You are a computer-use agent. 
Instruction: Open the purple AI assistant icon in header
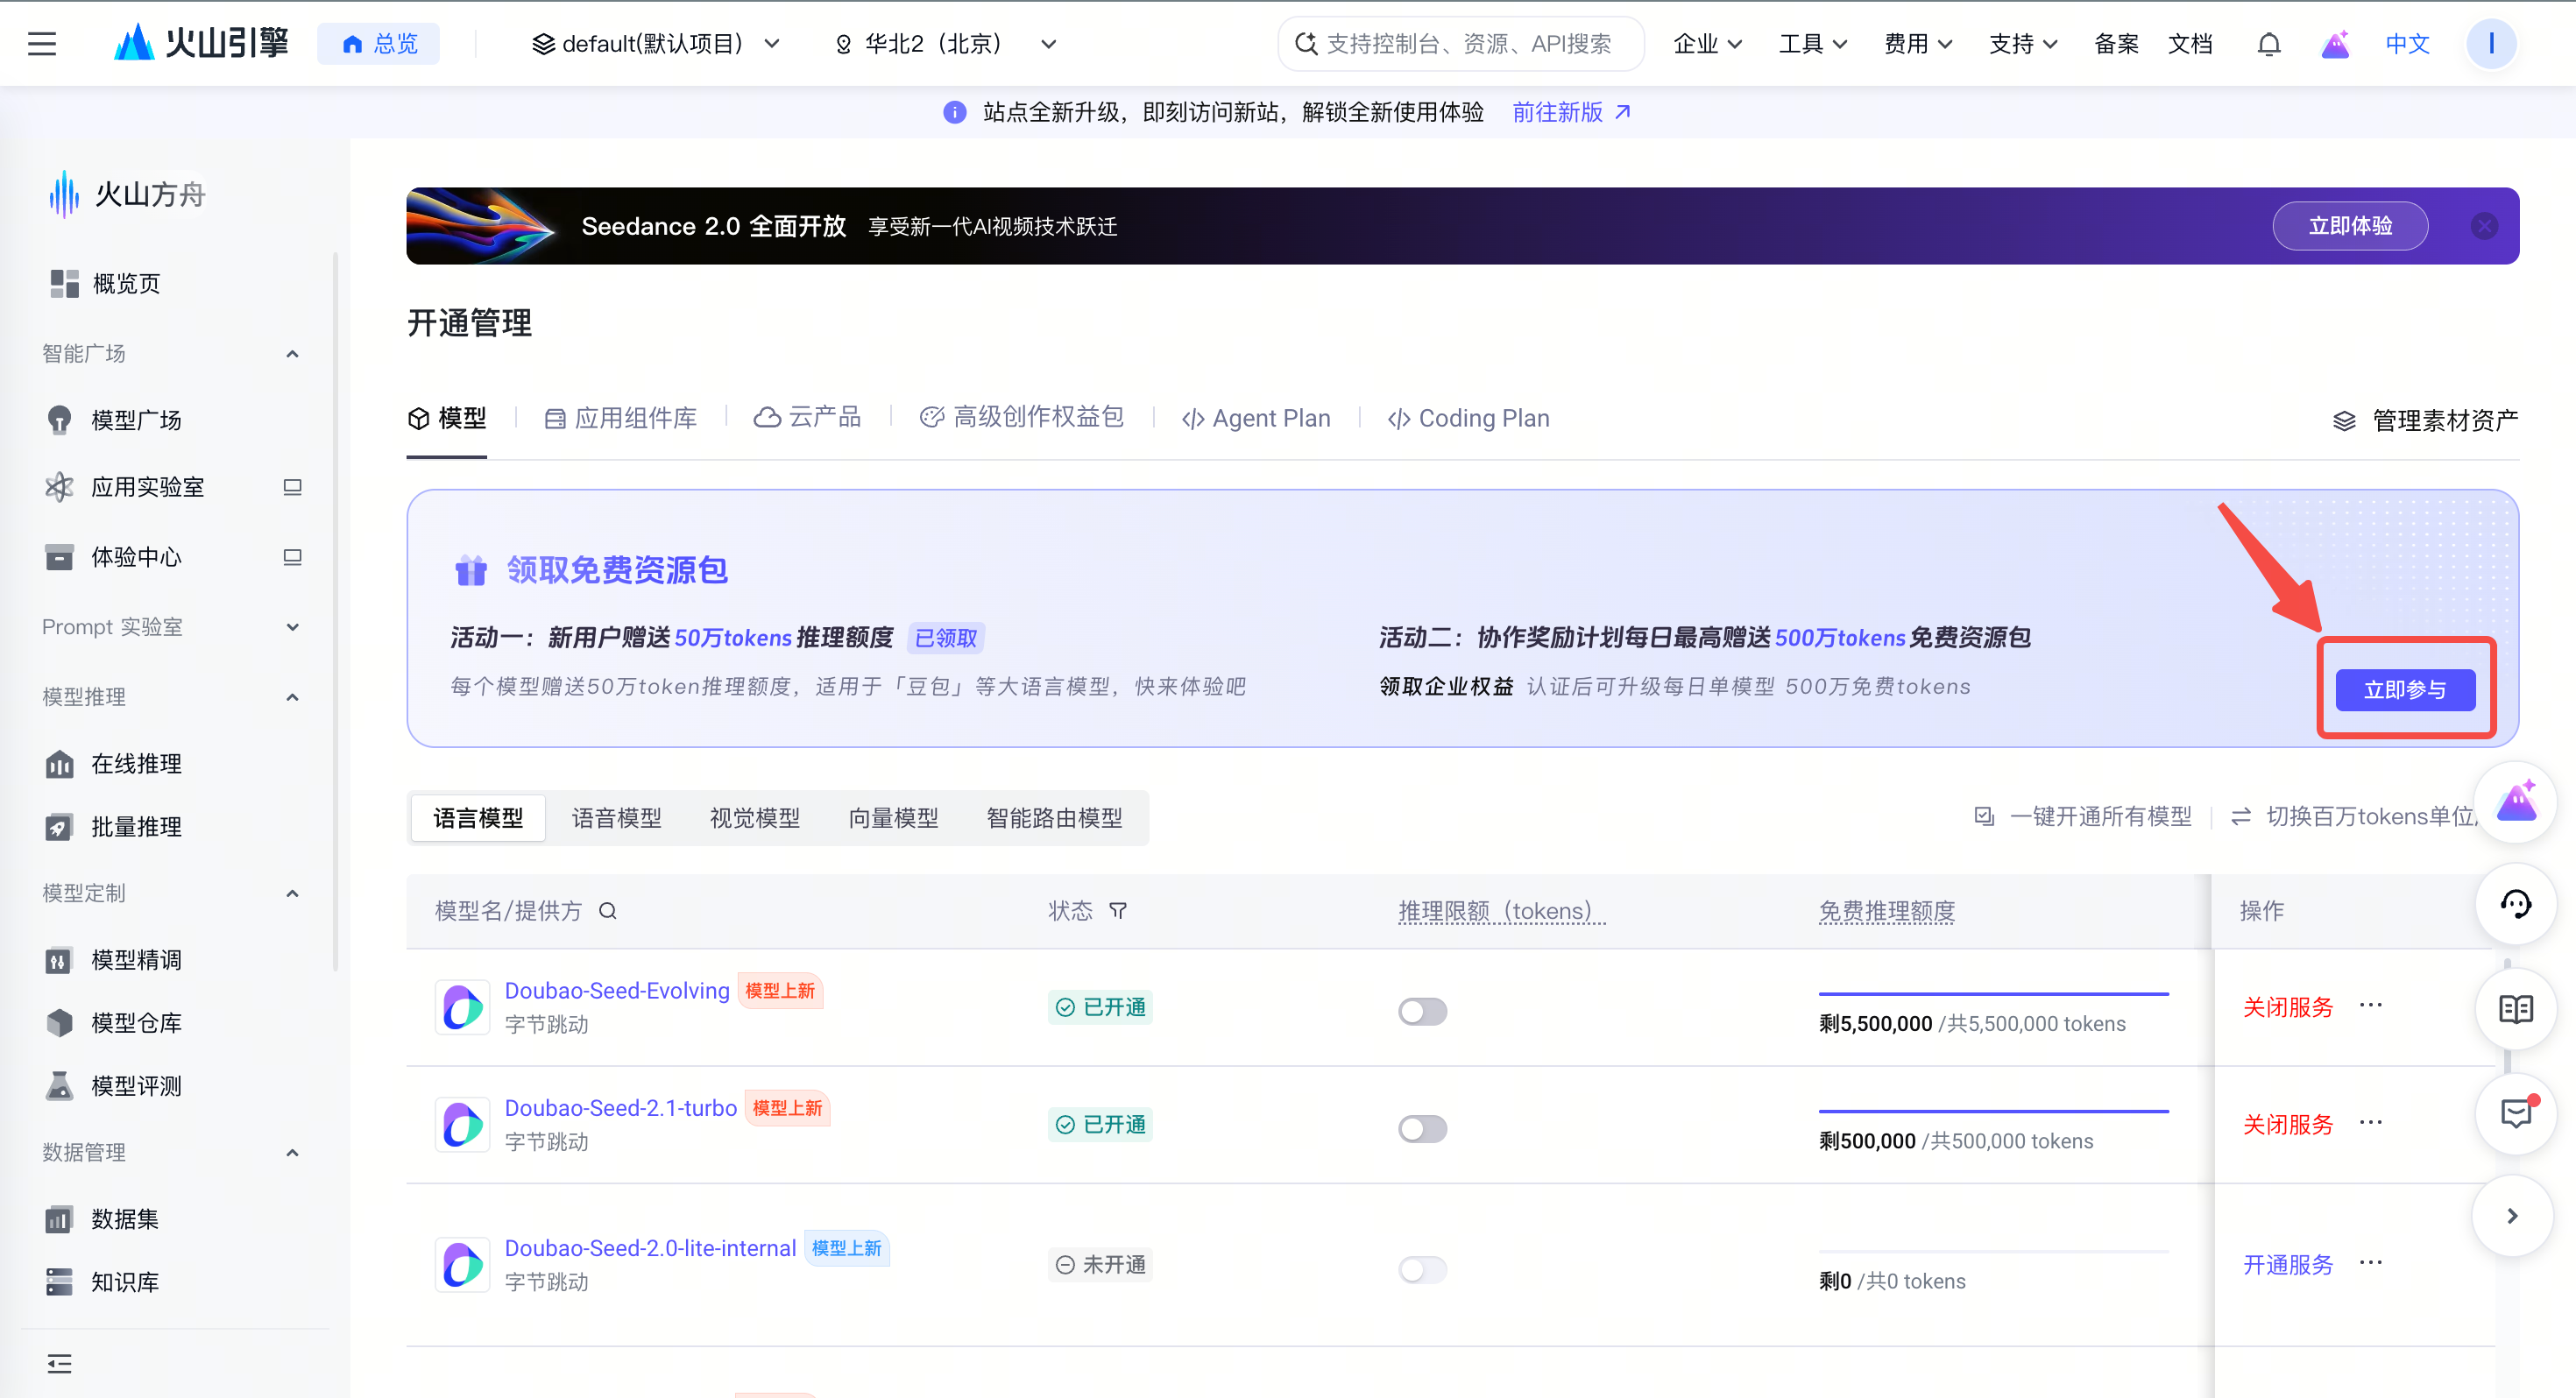[x=2335, y=44]
